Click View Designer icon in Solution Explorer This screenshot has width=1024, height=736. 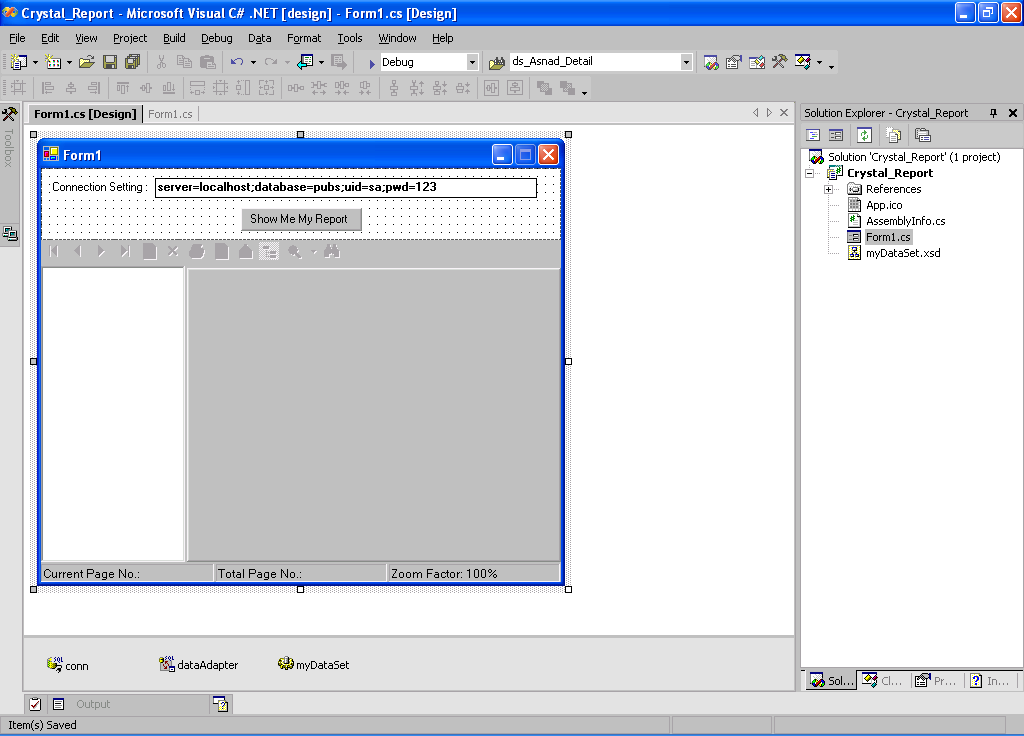pyautogui.click(x=836, y=135)
